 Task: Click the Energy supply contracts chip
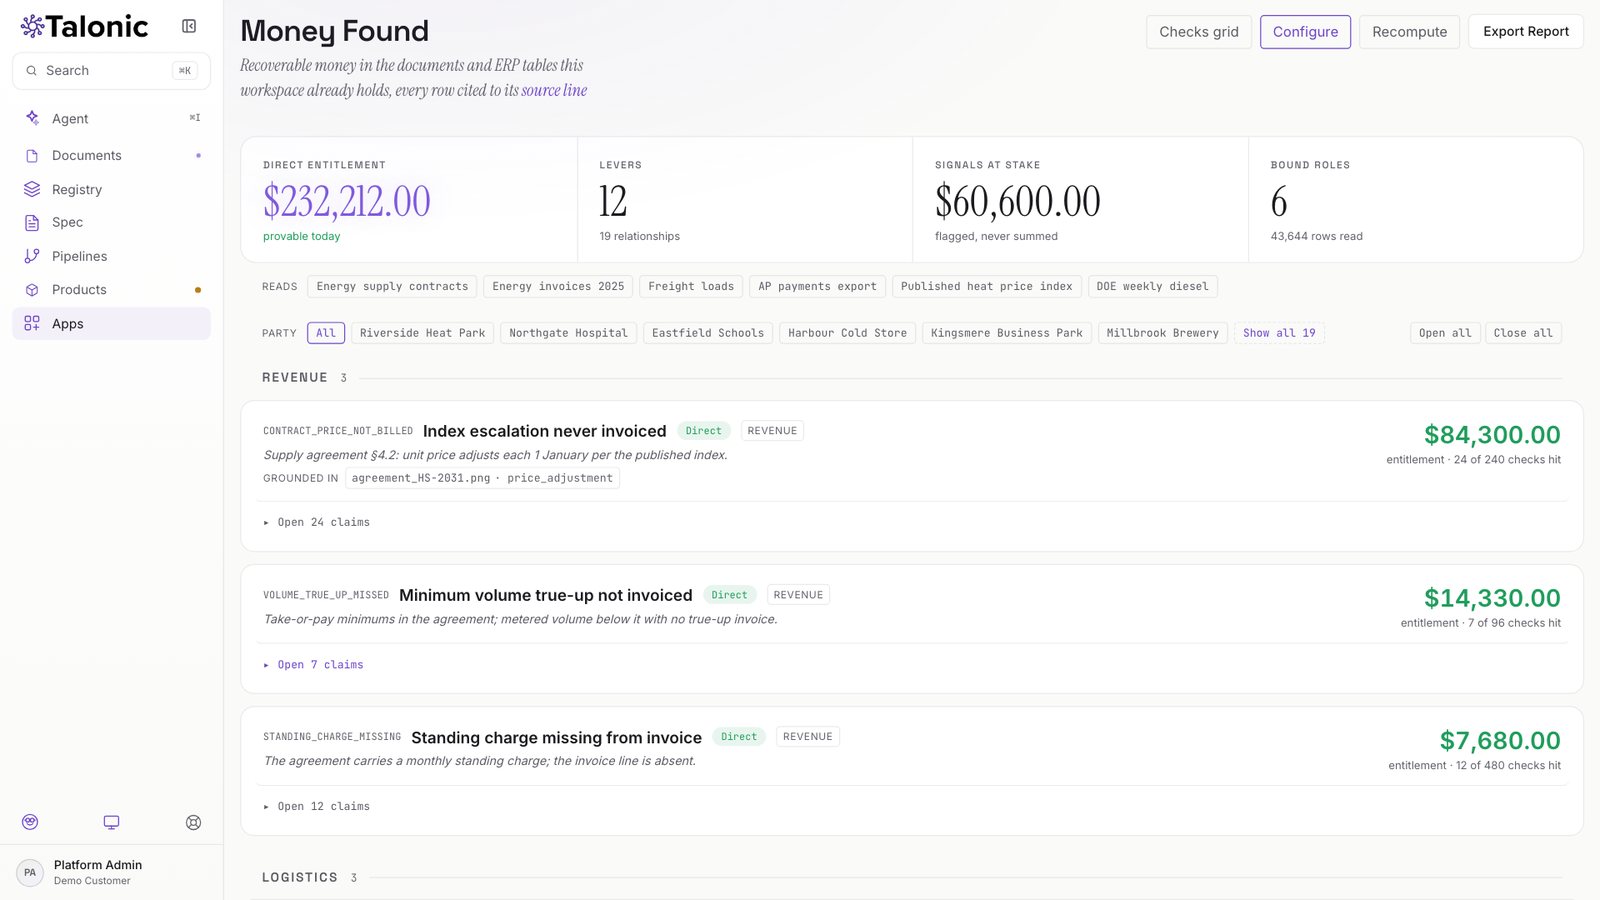click(392, 286)
